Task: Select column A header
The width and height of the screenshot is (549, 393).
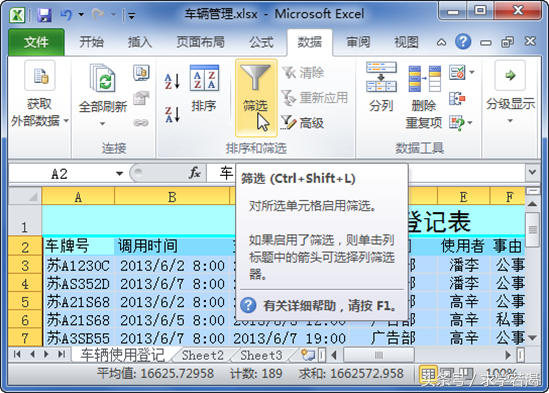Action: [x=78, y=197]
